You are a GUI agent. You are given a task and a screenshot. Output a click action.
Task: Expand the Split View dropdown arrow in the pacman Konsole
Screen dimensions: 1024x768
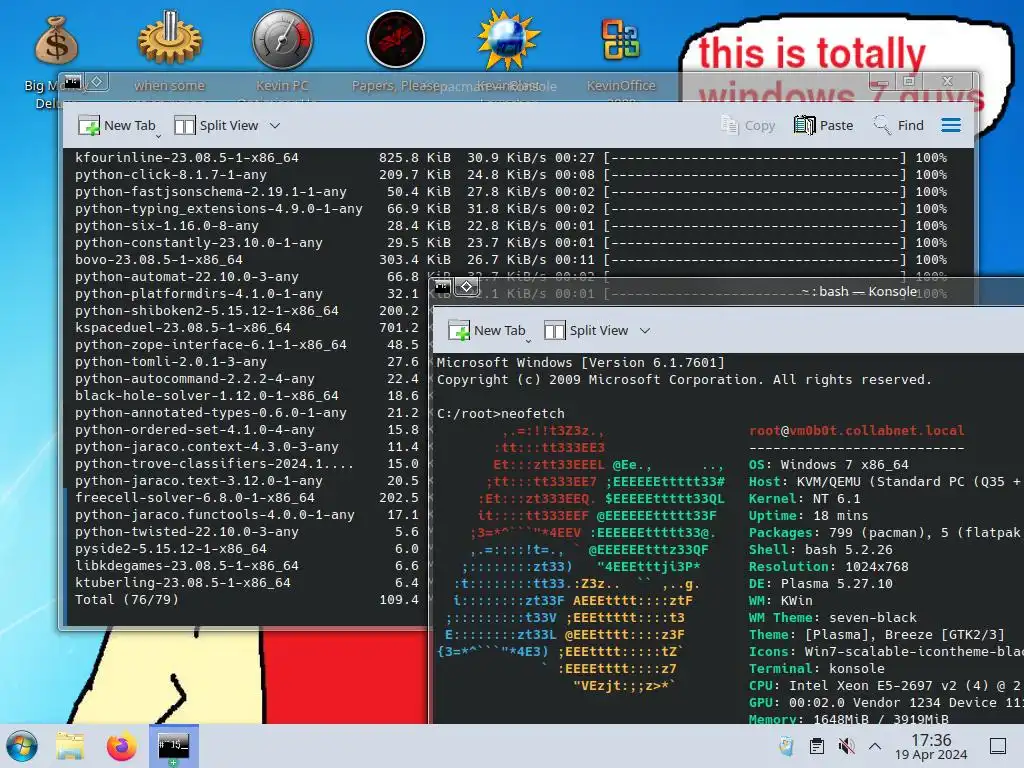point(275,125)
